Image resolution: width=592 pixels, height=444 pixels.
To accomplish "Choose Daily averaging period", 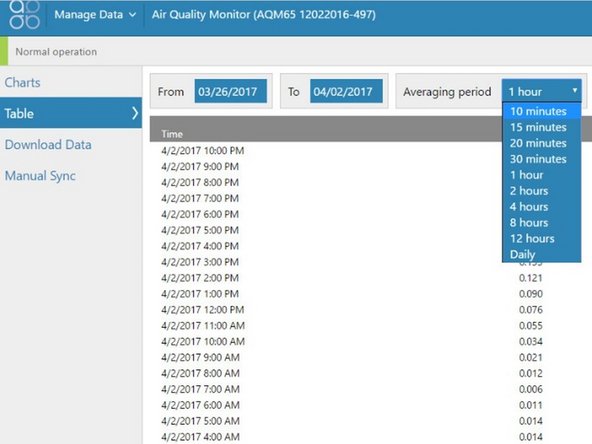I will 541,254.
